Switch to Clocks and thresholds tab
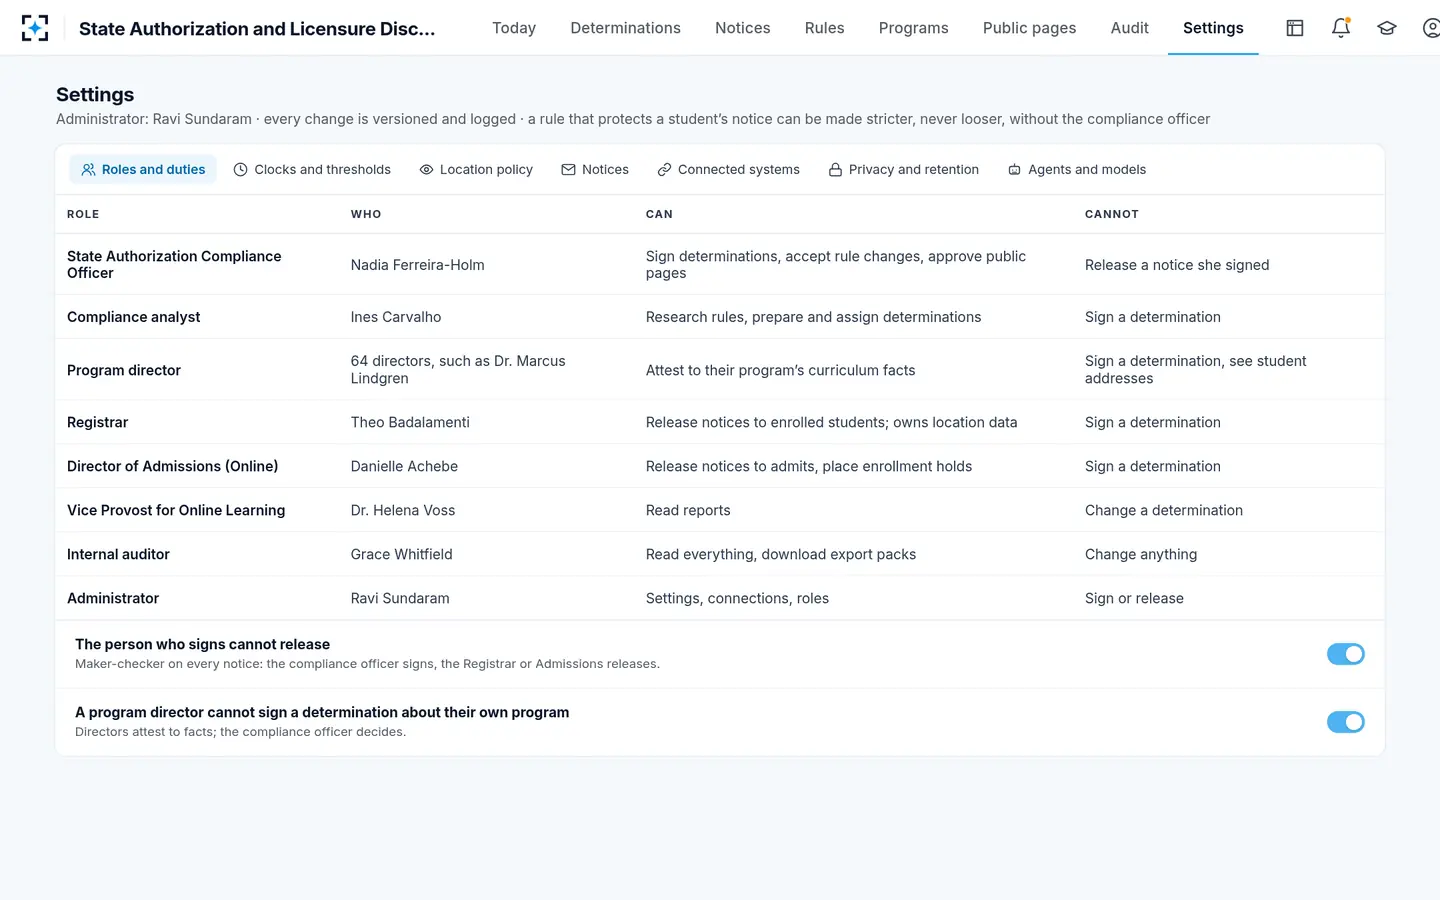The height and width of the screenshot is (900, 1440). (312, 170)
